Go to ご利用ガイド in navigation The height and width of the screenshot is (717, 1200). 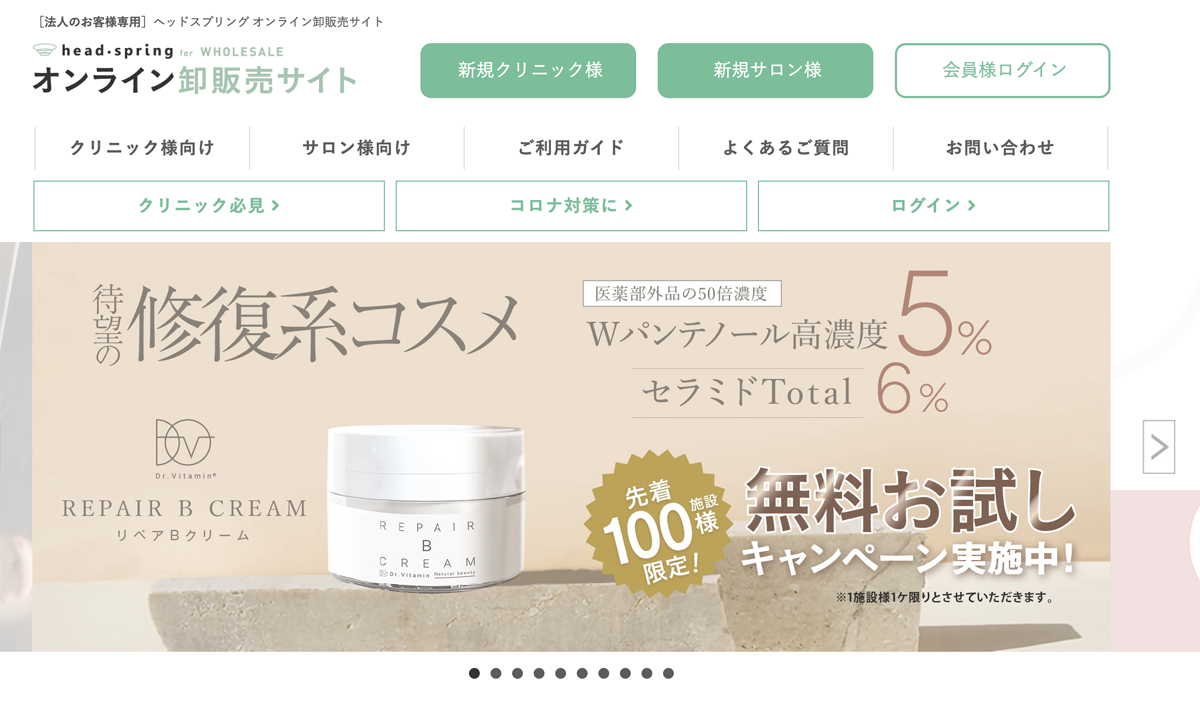pos(571,148)
